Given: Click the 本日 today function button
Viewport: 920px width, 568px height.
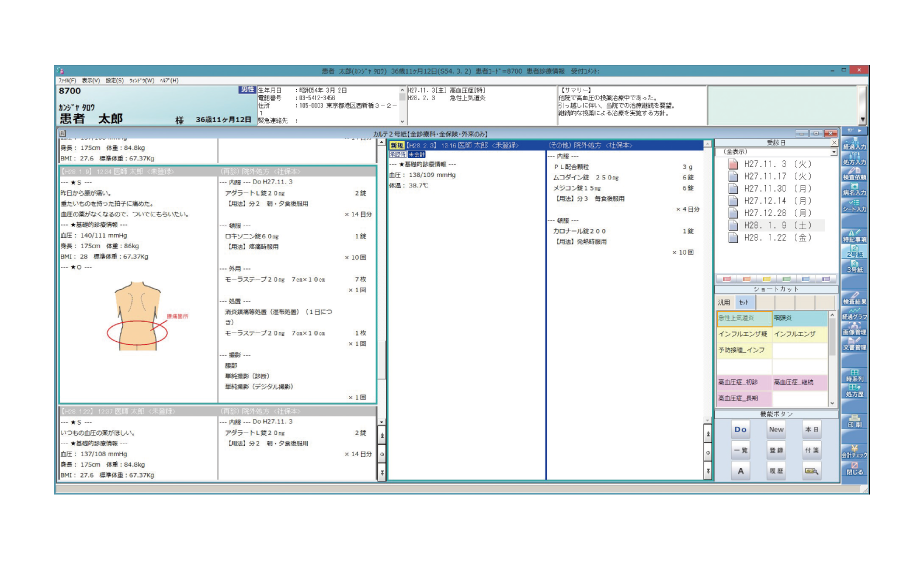Looking at the screenshot, I should click(811, 429).
